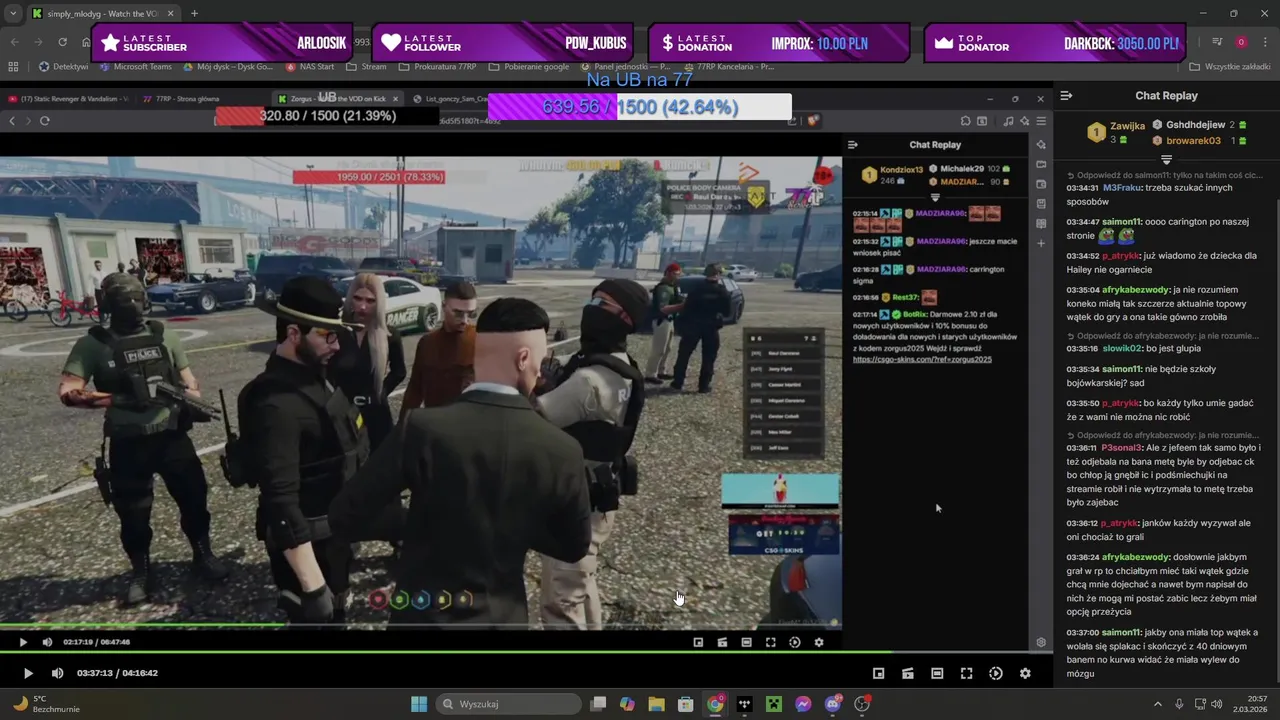
Task: Open a new browser tab
Action: click(x=194, y=13)
